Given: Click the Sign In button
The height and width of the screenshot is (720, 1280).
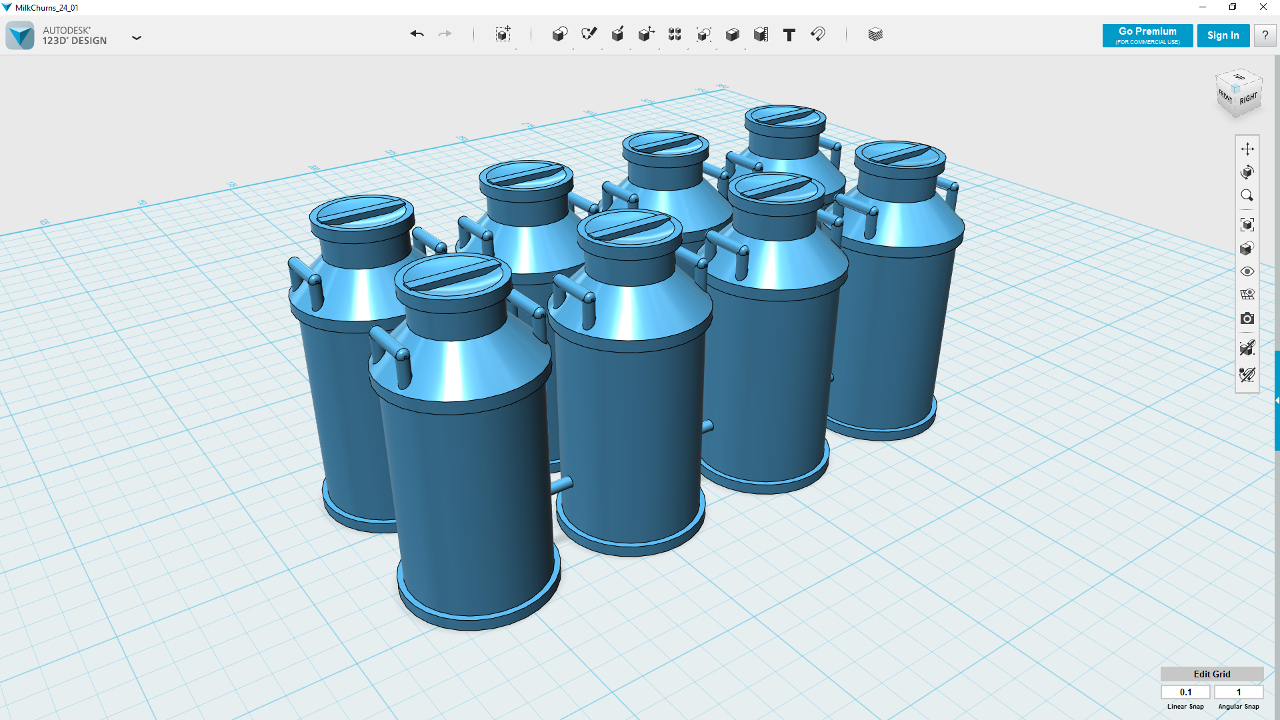Looking at the screenshot, I should [1223, 35].
